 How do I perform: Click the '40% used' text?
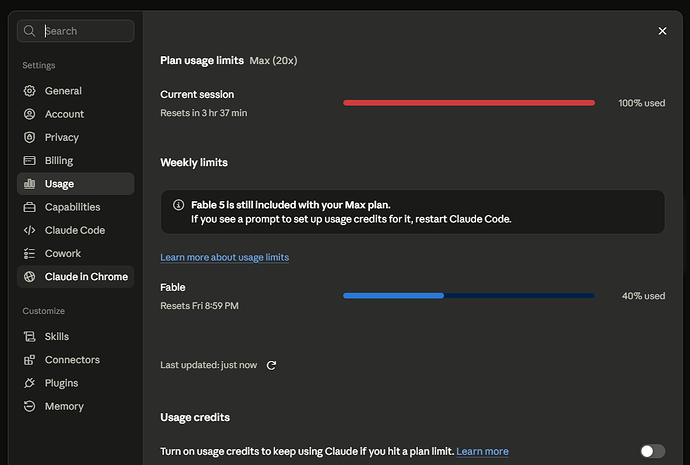[x=643, y=296]
